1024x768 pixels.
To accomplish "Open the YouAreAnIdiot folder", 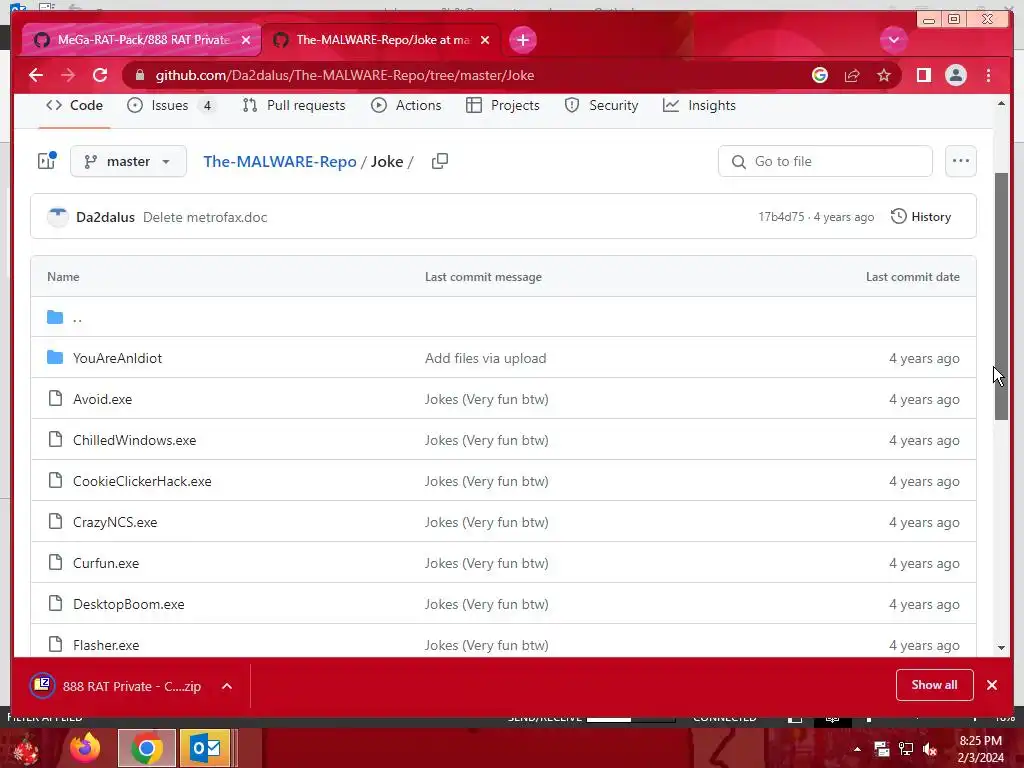I will click(x=118, y=358).
